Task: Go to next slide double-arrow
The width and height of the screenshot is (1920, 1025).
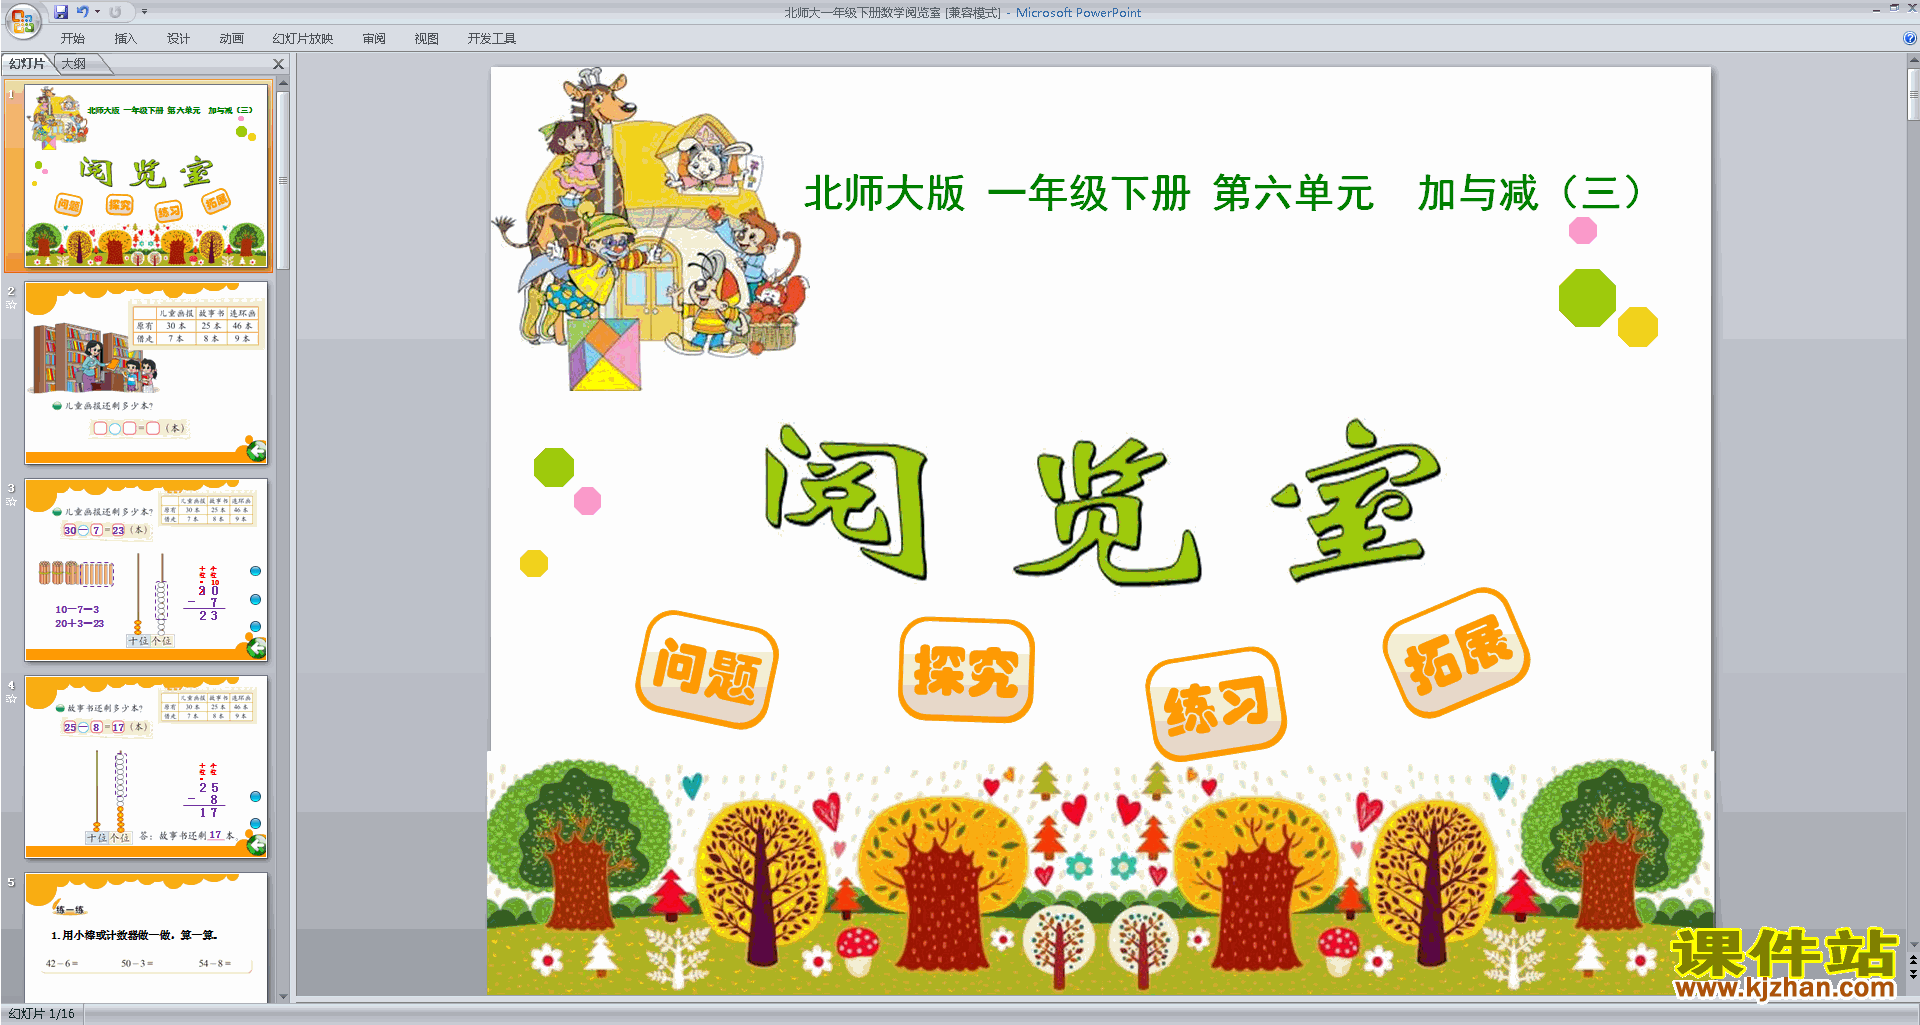Action: click(x=1913, y=975)
